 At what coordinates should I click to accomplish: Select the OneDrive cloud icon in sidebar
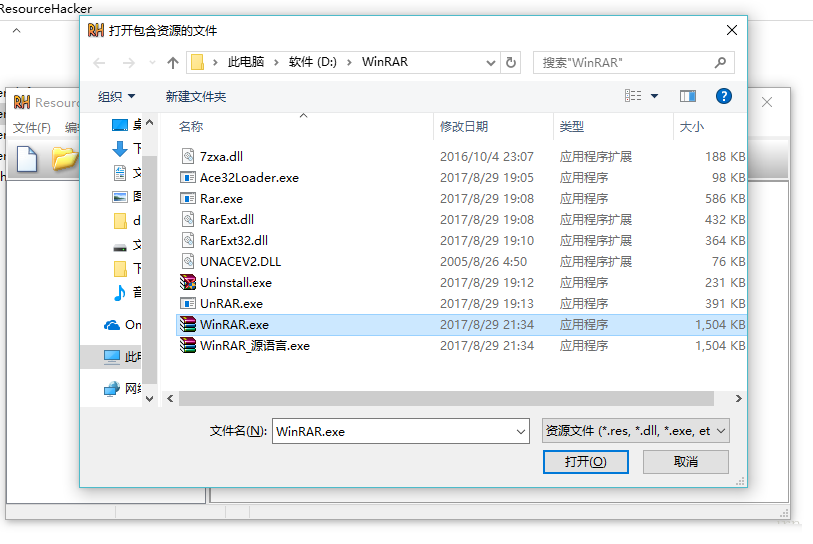pos(111,325)
